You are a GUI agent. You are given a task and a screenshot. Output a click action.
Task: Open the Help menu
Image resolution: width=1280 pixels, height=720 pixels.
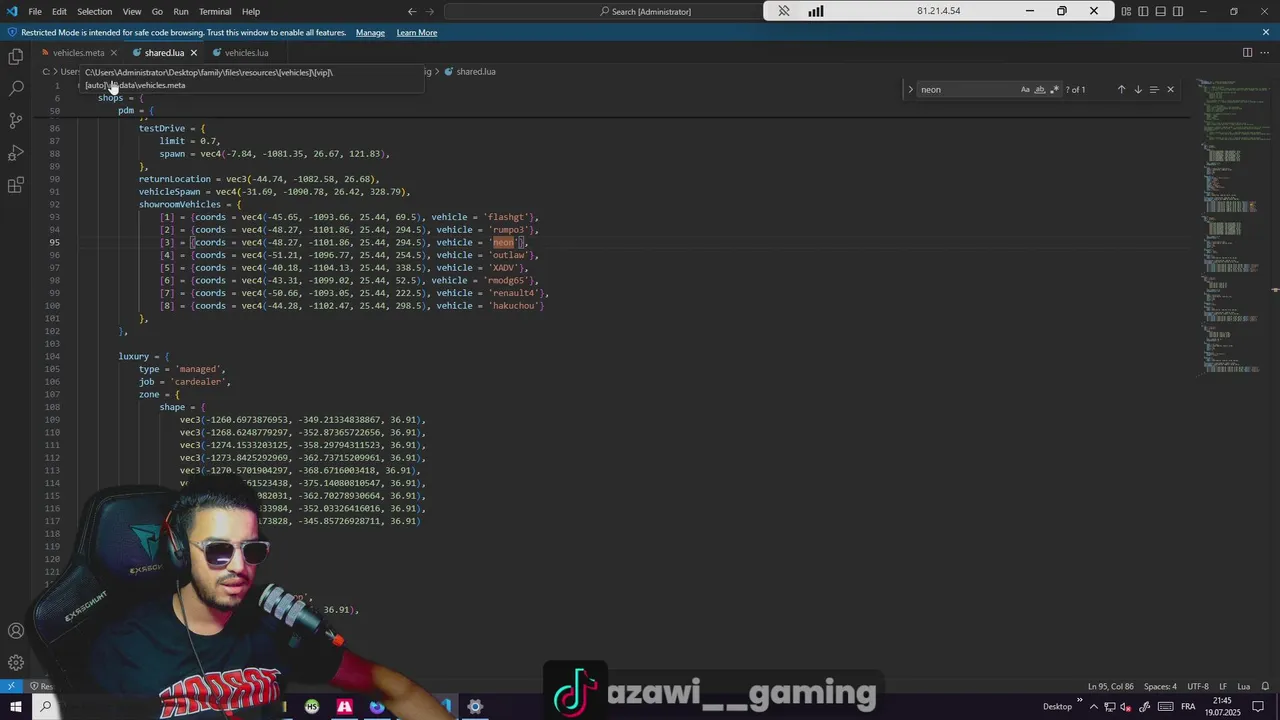[251, 11]
